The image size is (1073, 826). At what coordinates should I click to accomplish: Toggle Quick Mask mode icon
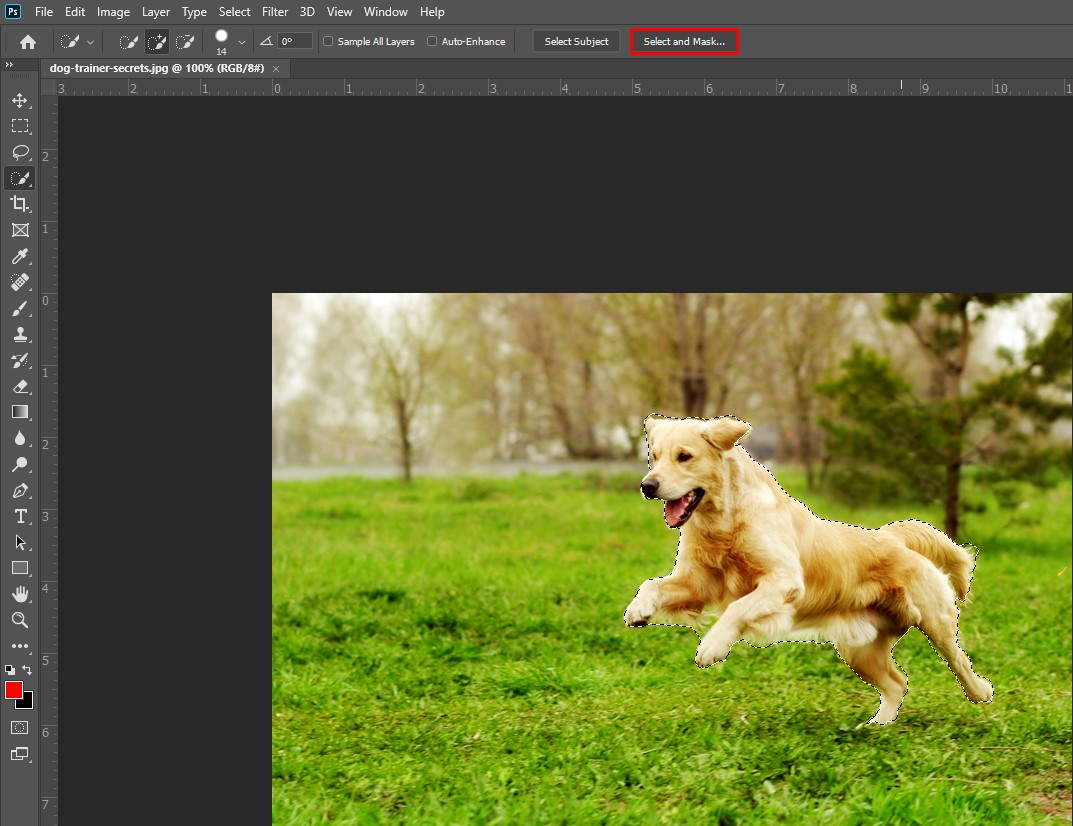[19, 727]
